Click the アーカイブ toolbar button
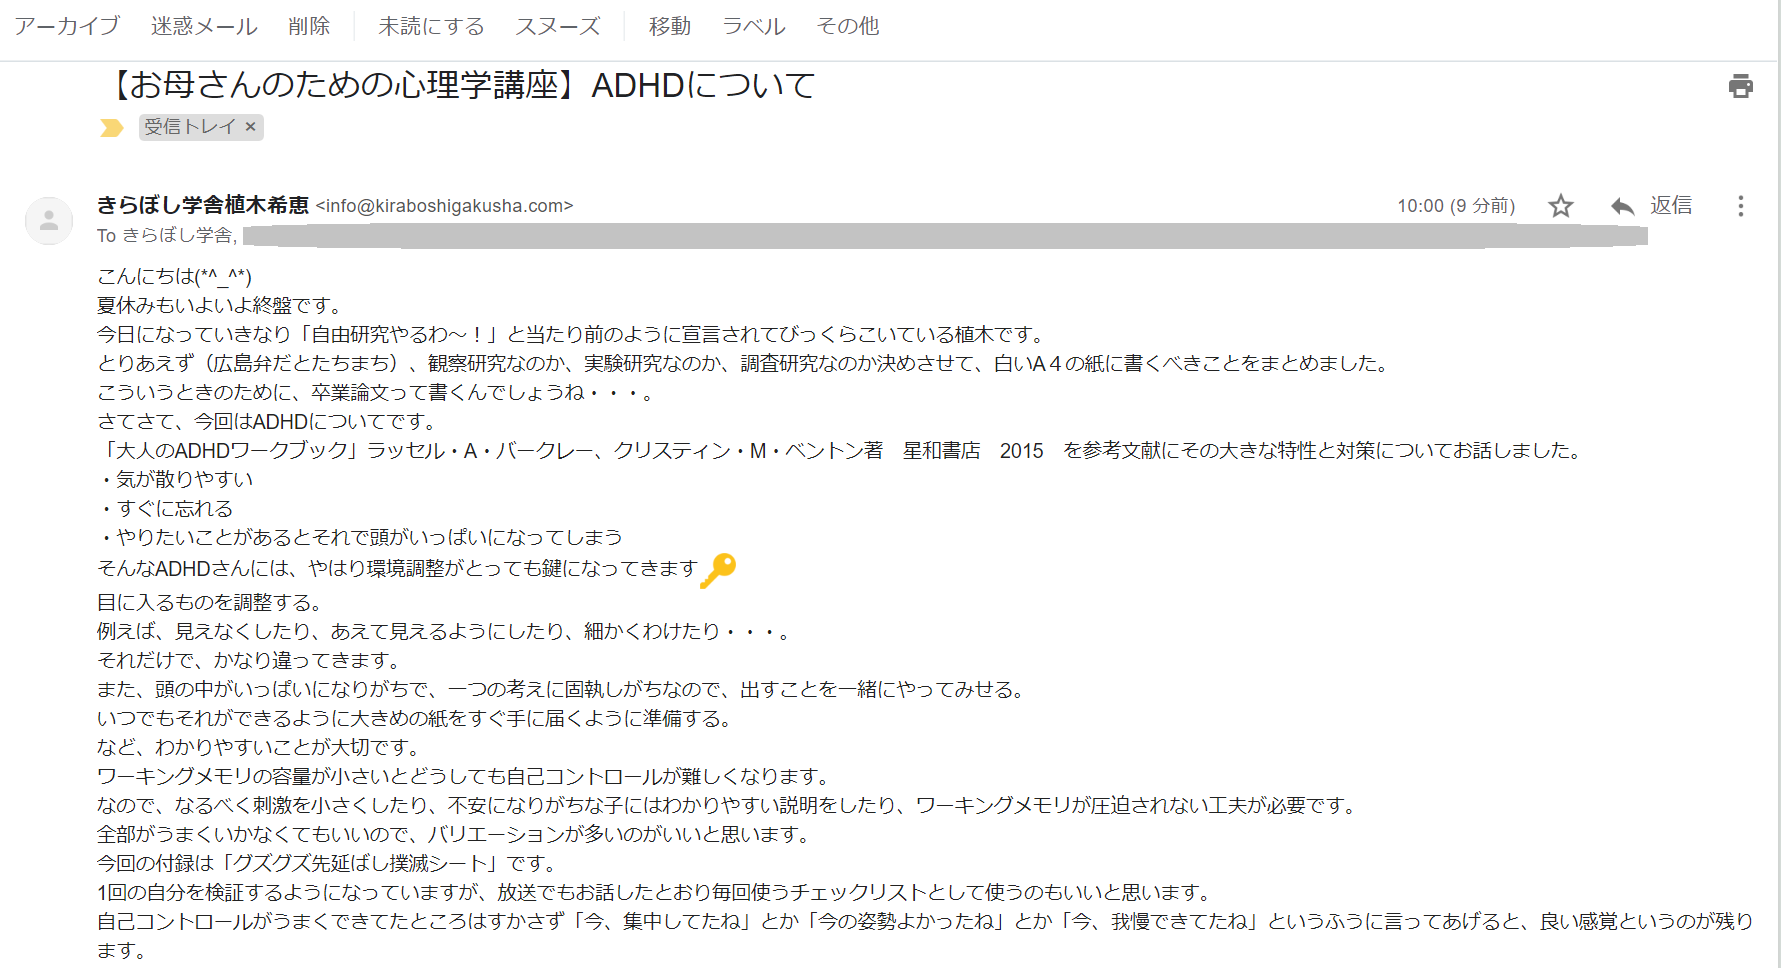 click(x=67, y=26)
